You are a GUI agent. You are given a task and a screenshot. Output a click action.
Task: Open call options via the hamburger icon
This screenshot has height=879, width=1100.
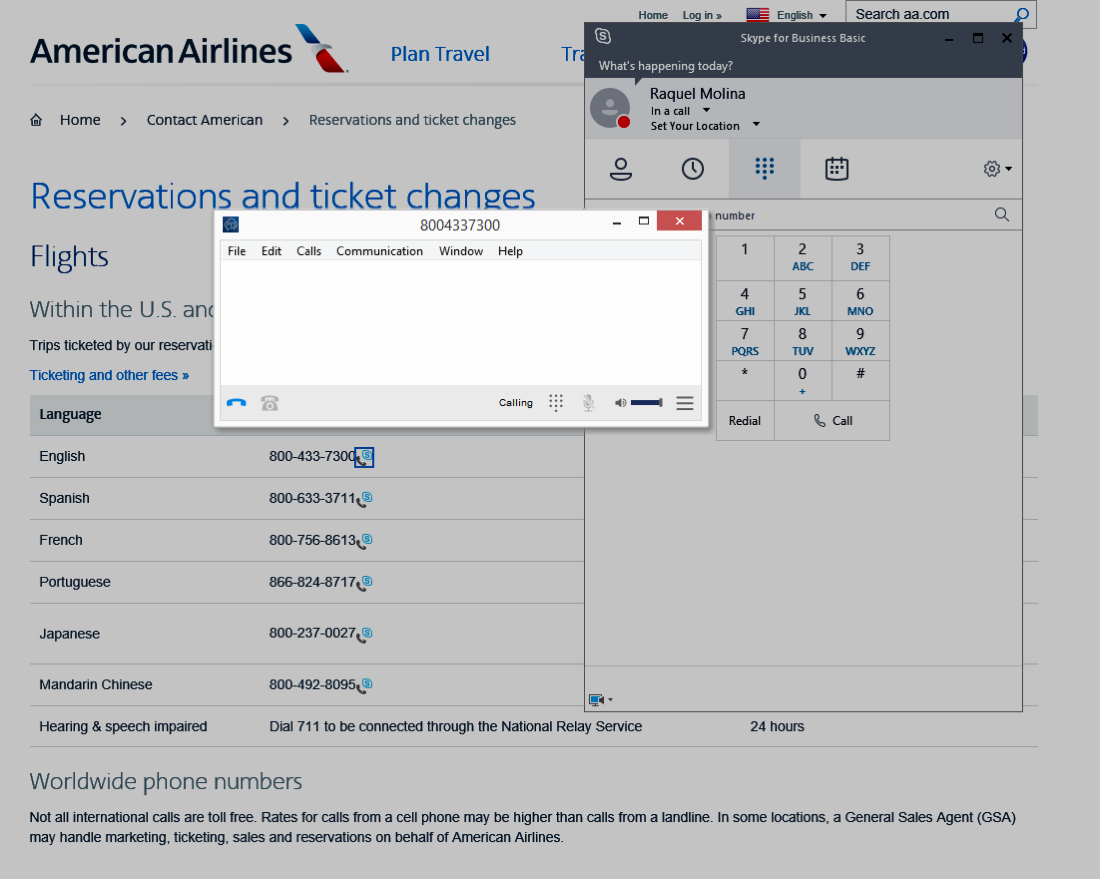[x=685, y=402]
